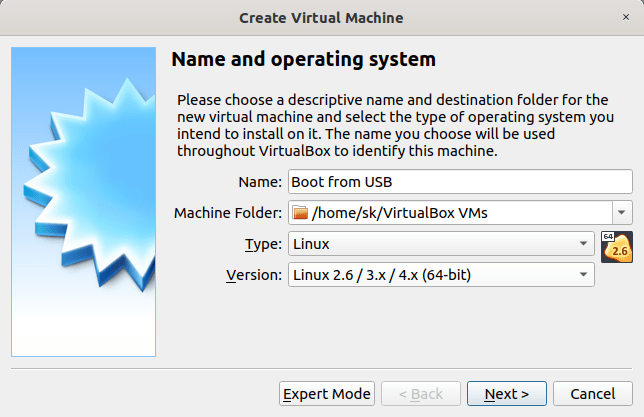Switch to Expert Mode
644x417 pixels.
click(x=327, y=394)
